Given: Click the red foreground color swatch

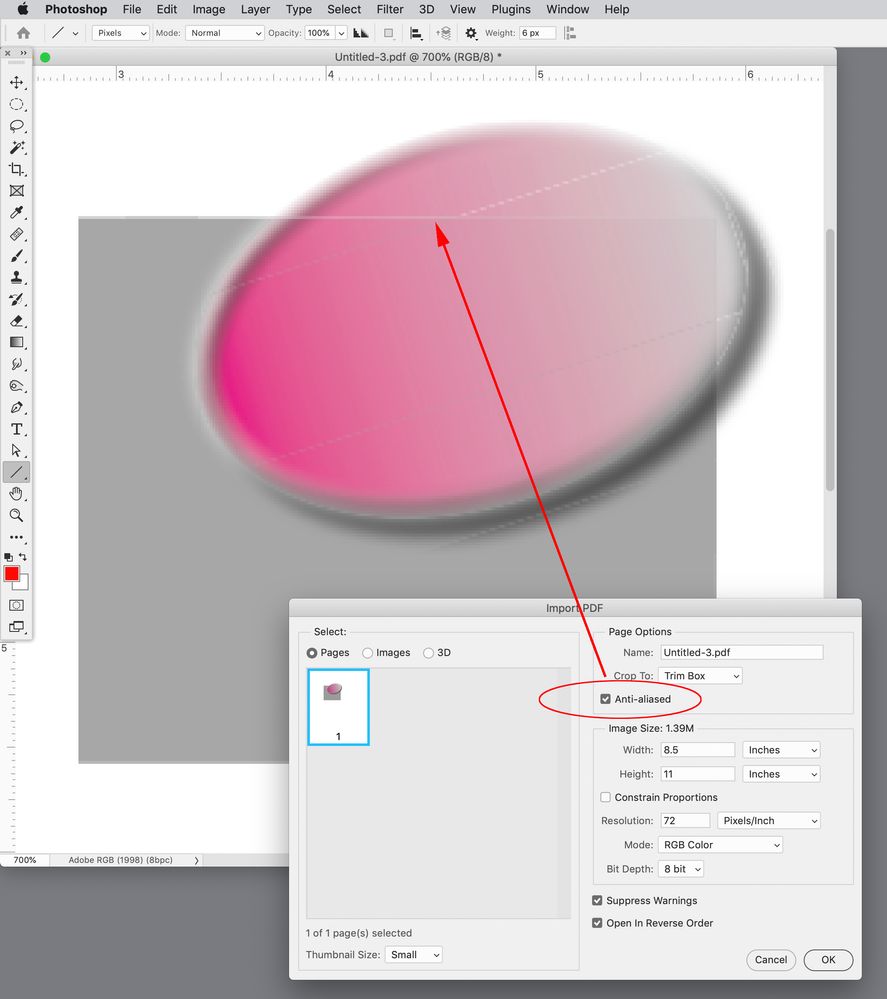Looking at the screenshot, I should tap(12, 574).
